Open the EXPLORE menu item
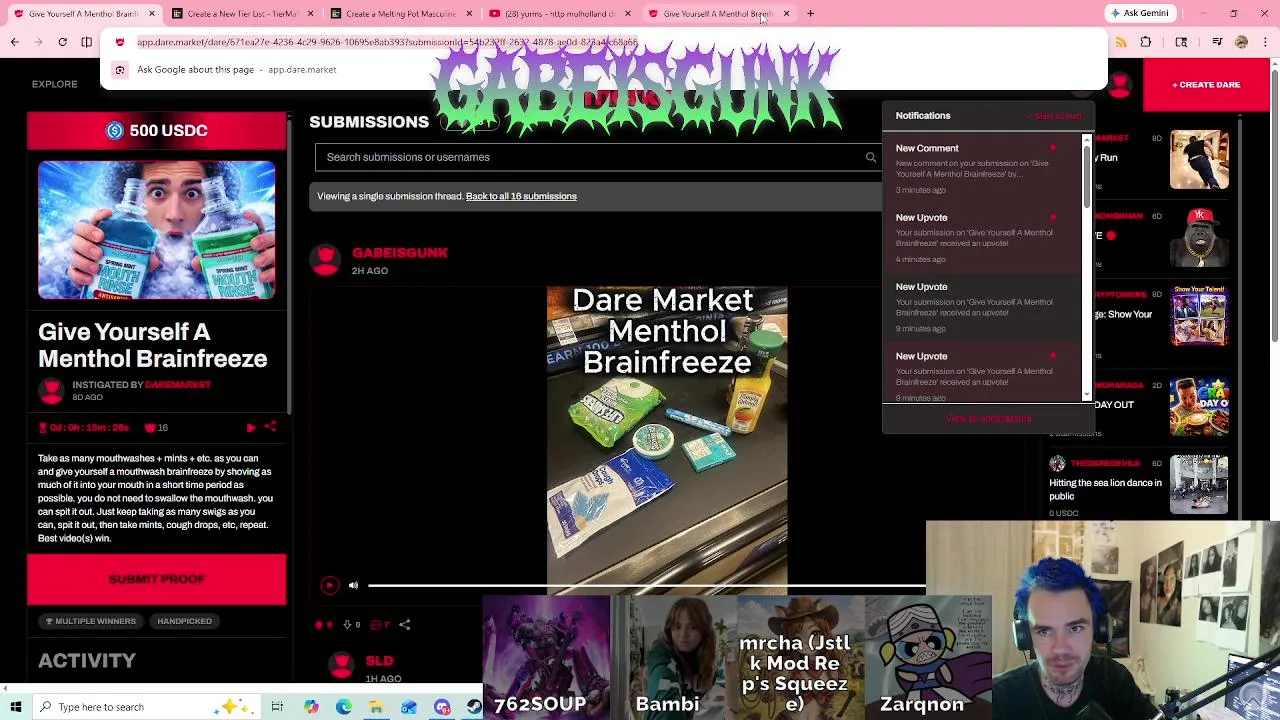The width and height of the screenshot is (1280, 720). [x=54, y=84]
